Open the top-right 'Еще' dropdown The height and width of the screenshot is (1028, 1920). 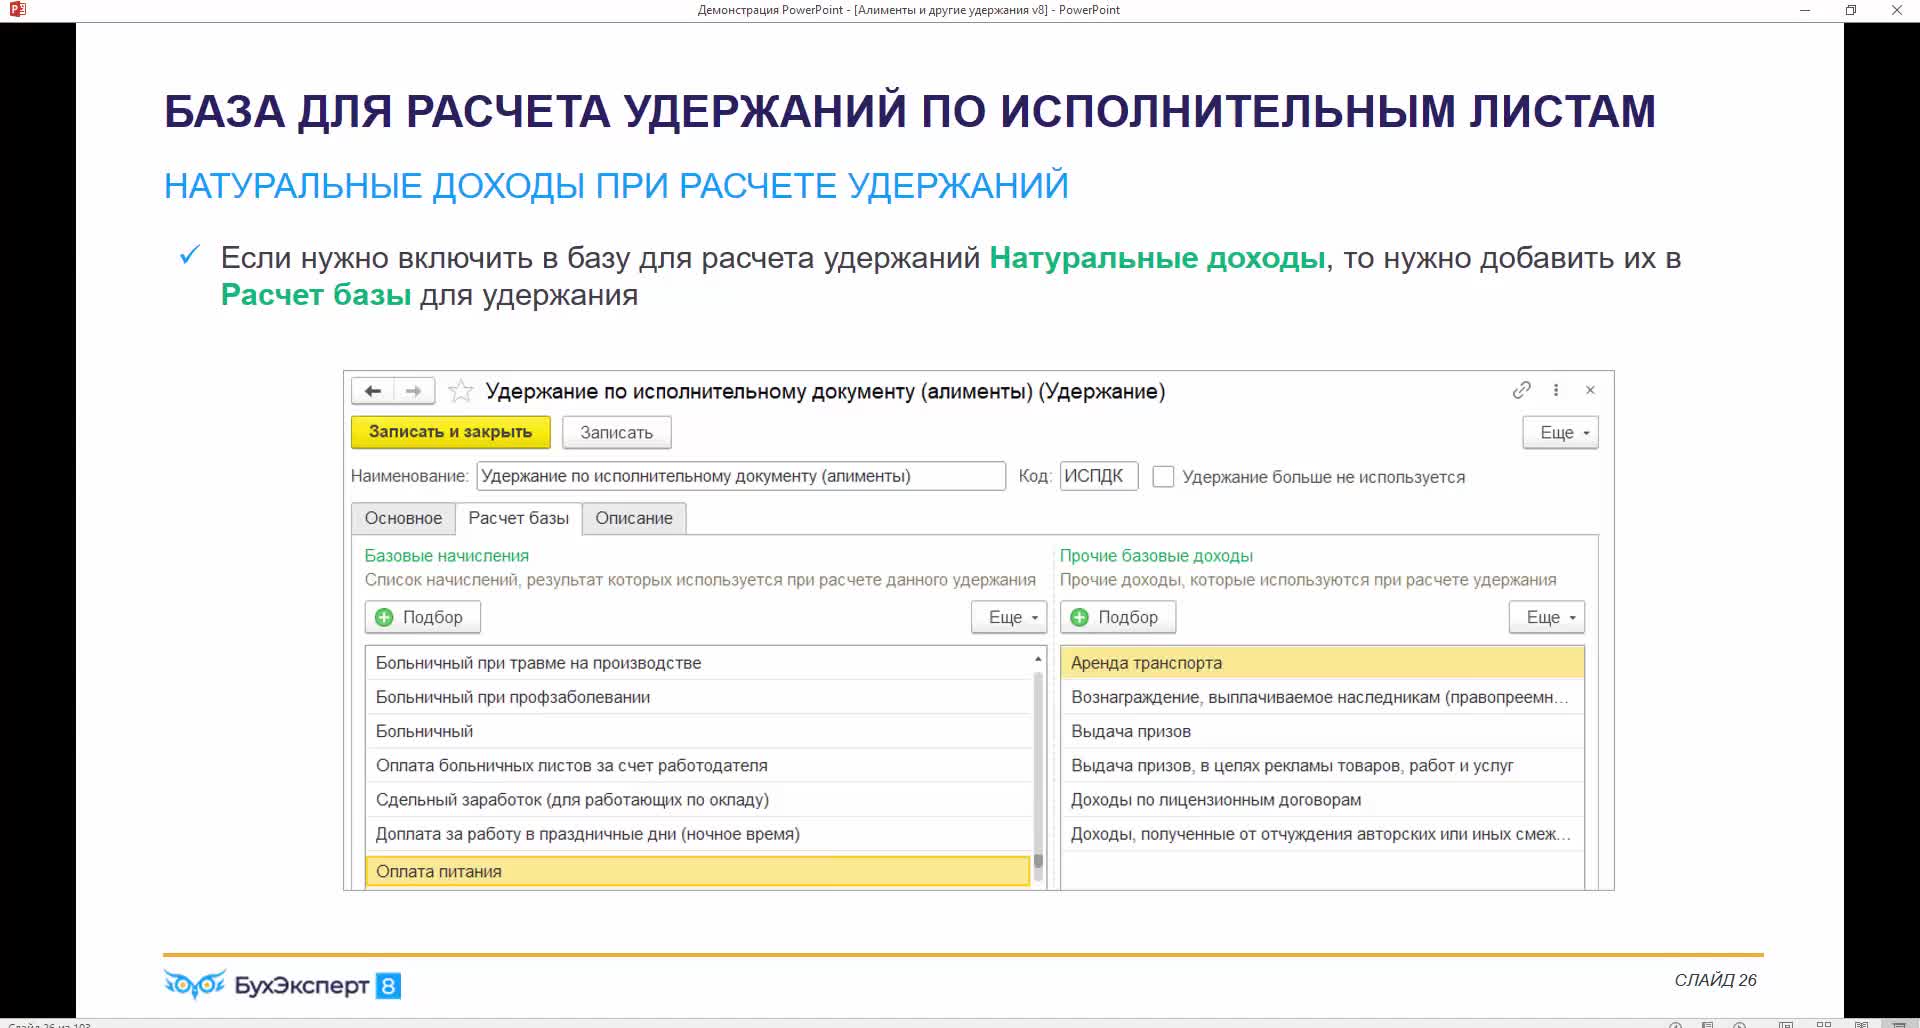[1560, 433]
